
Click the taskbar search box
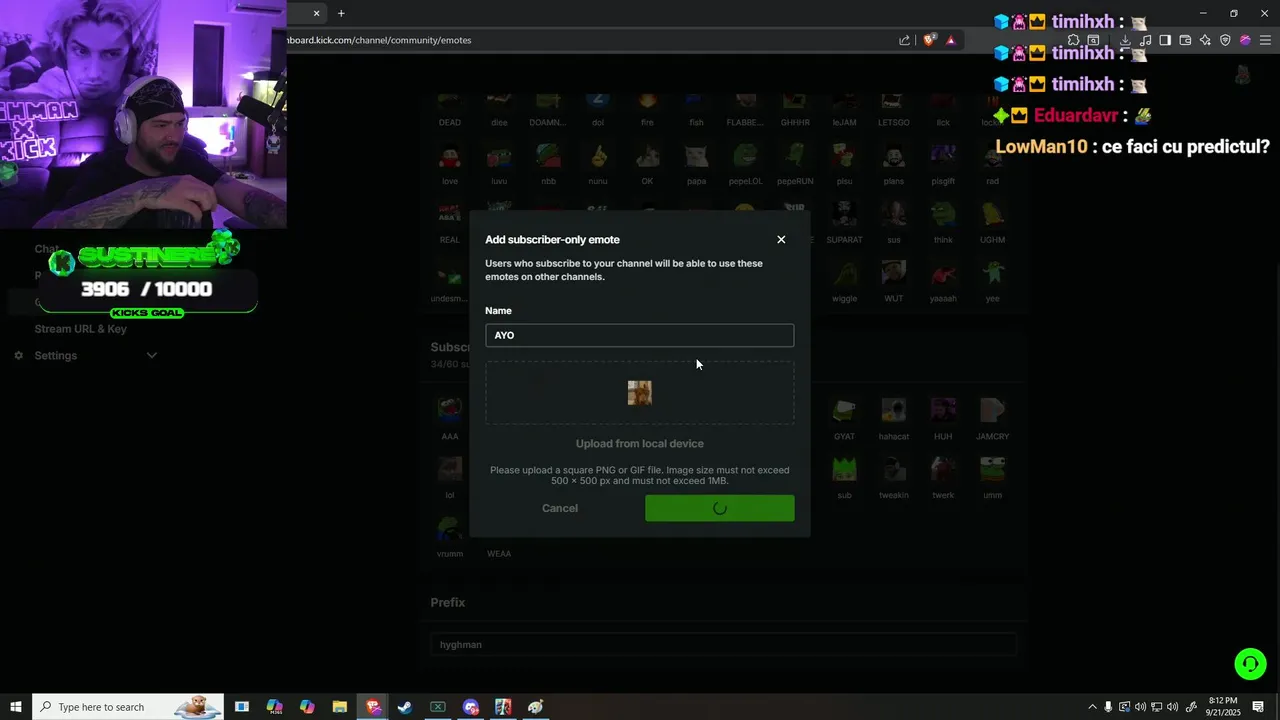point(128,707)
